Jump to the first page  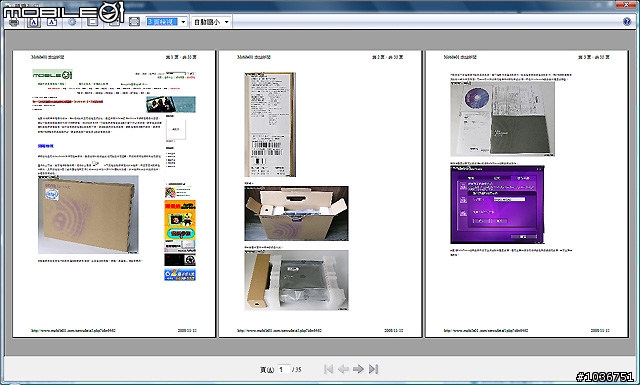pyautogui.click(x=328, y=369)
